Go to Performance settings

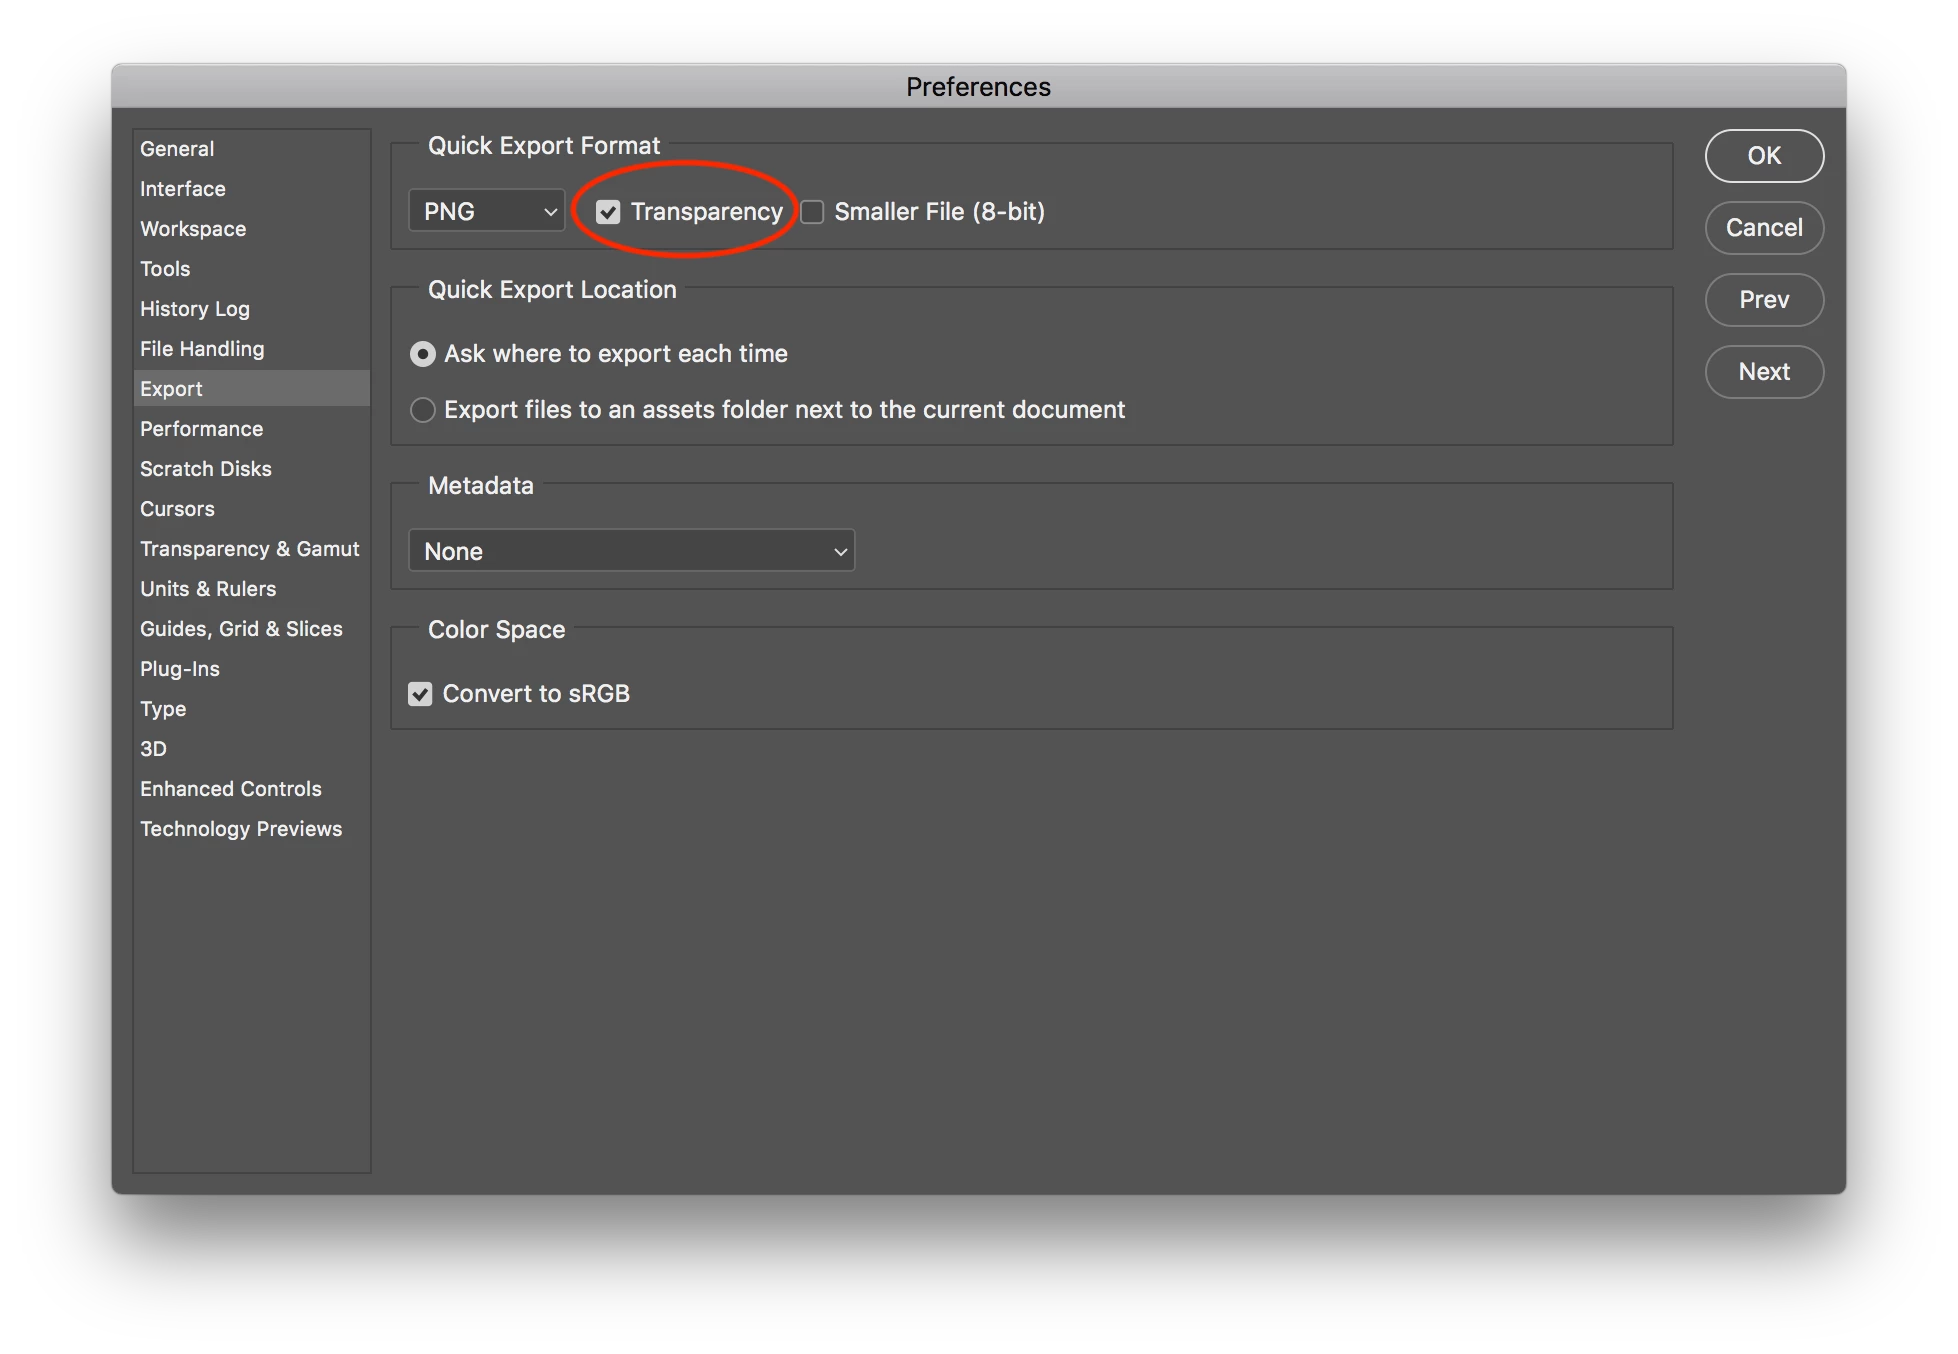click(x=201, y=429)
